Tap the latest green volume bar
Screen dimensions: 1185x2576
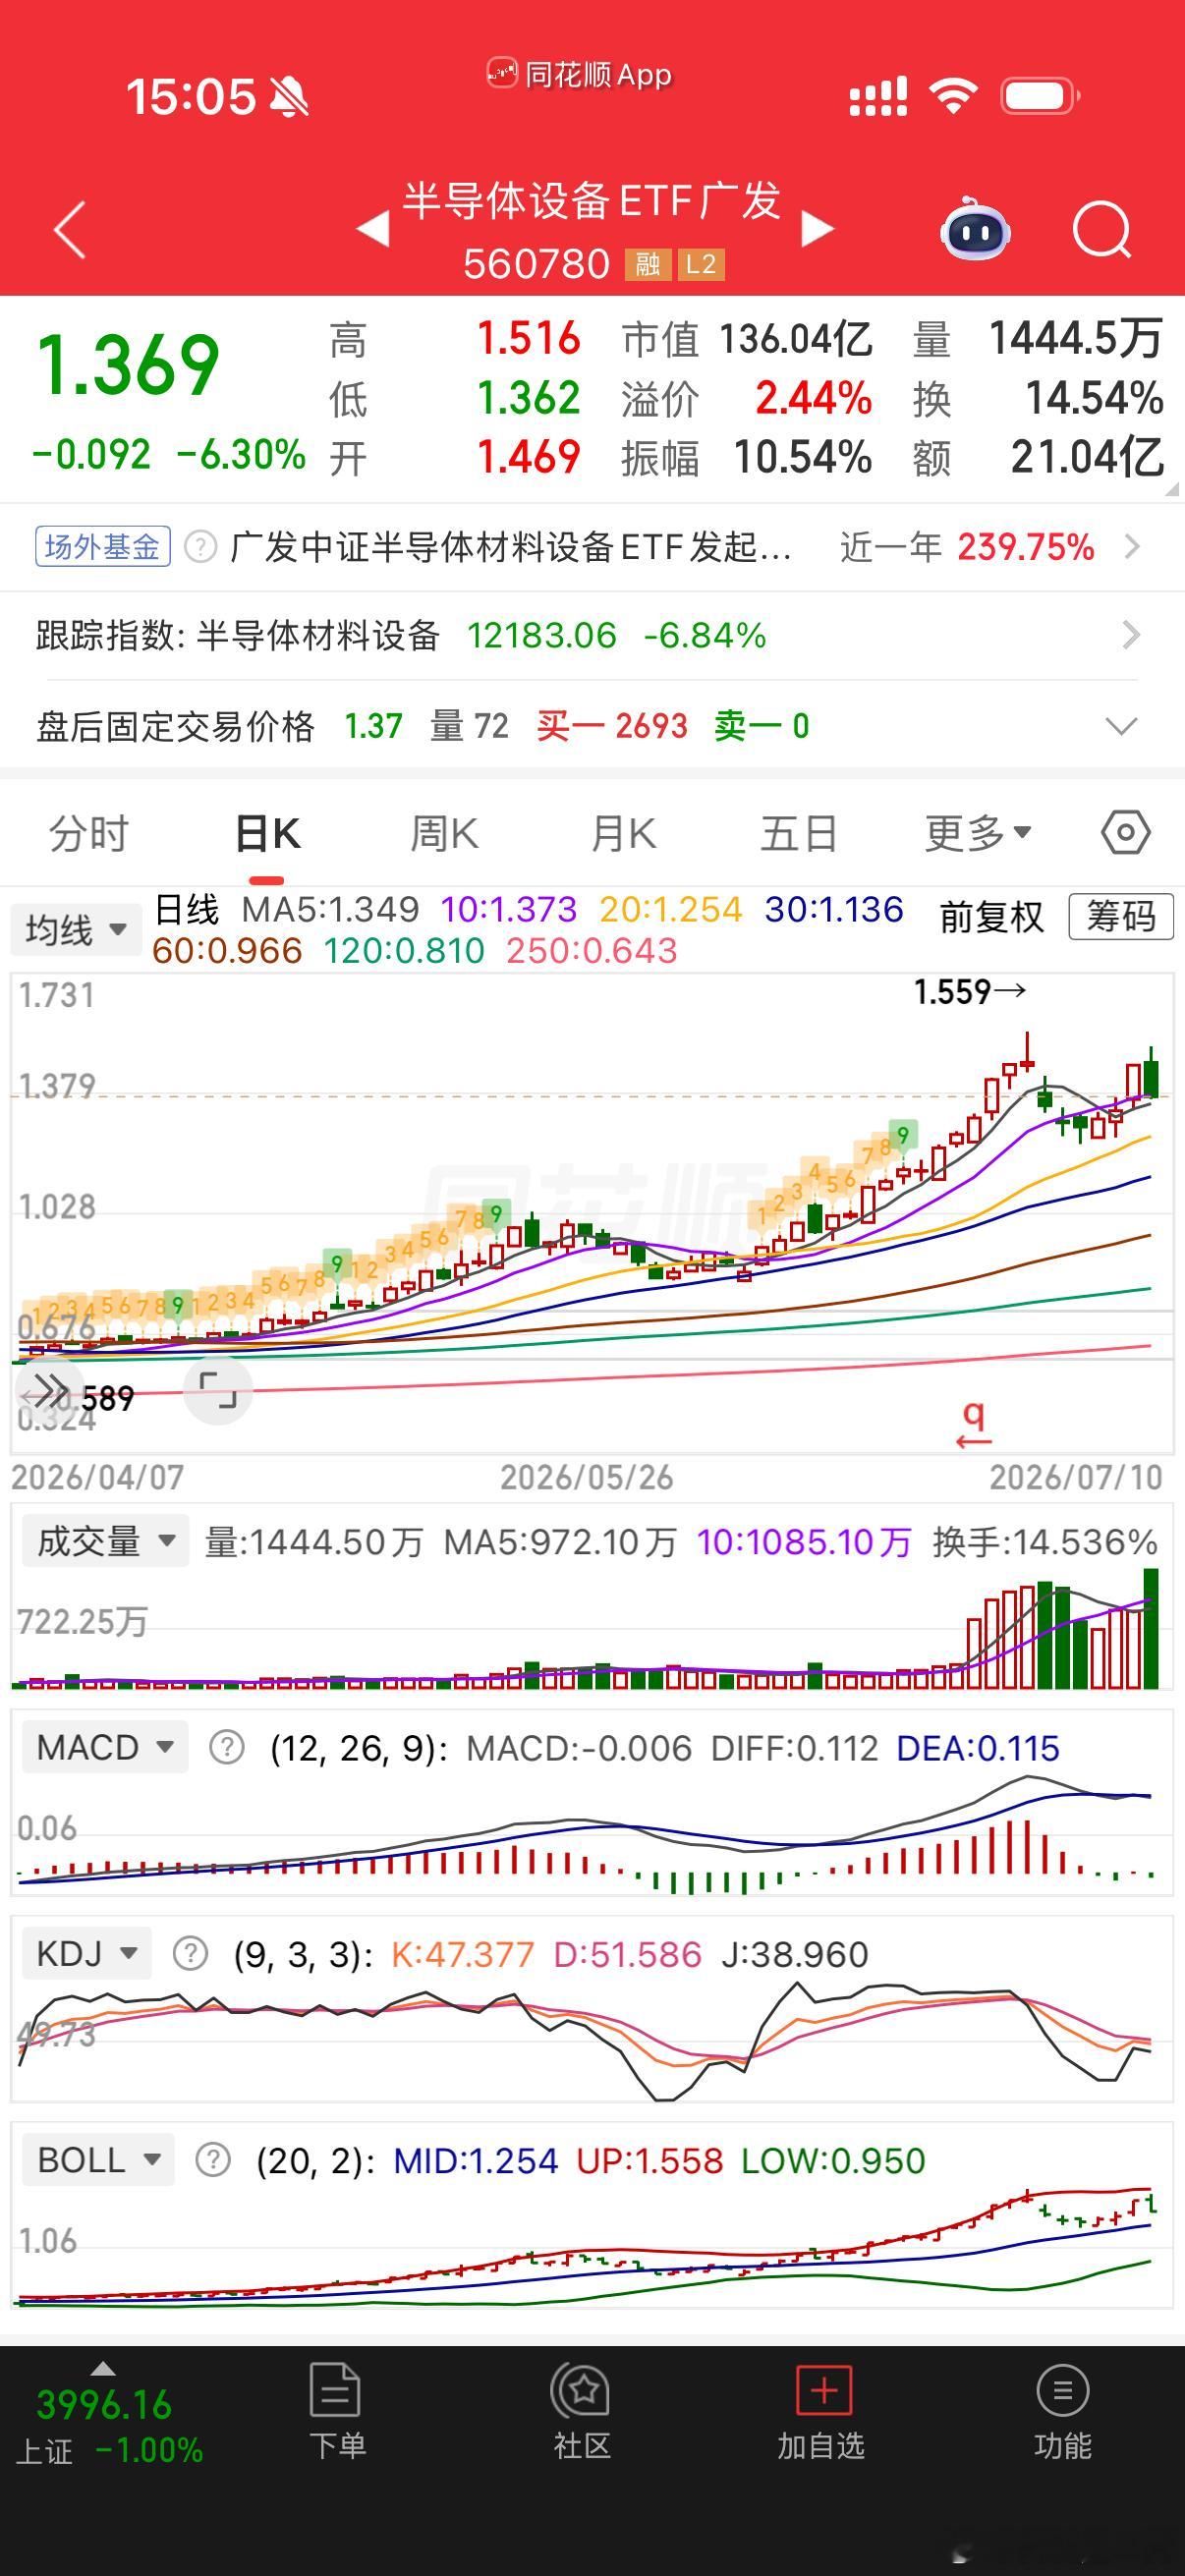click(1151, 1630)
